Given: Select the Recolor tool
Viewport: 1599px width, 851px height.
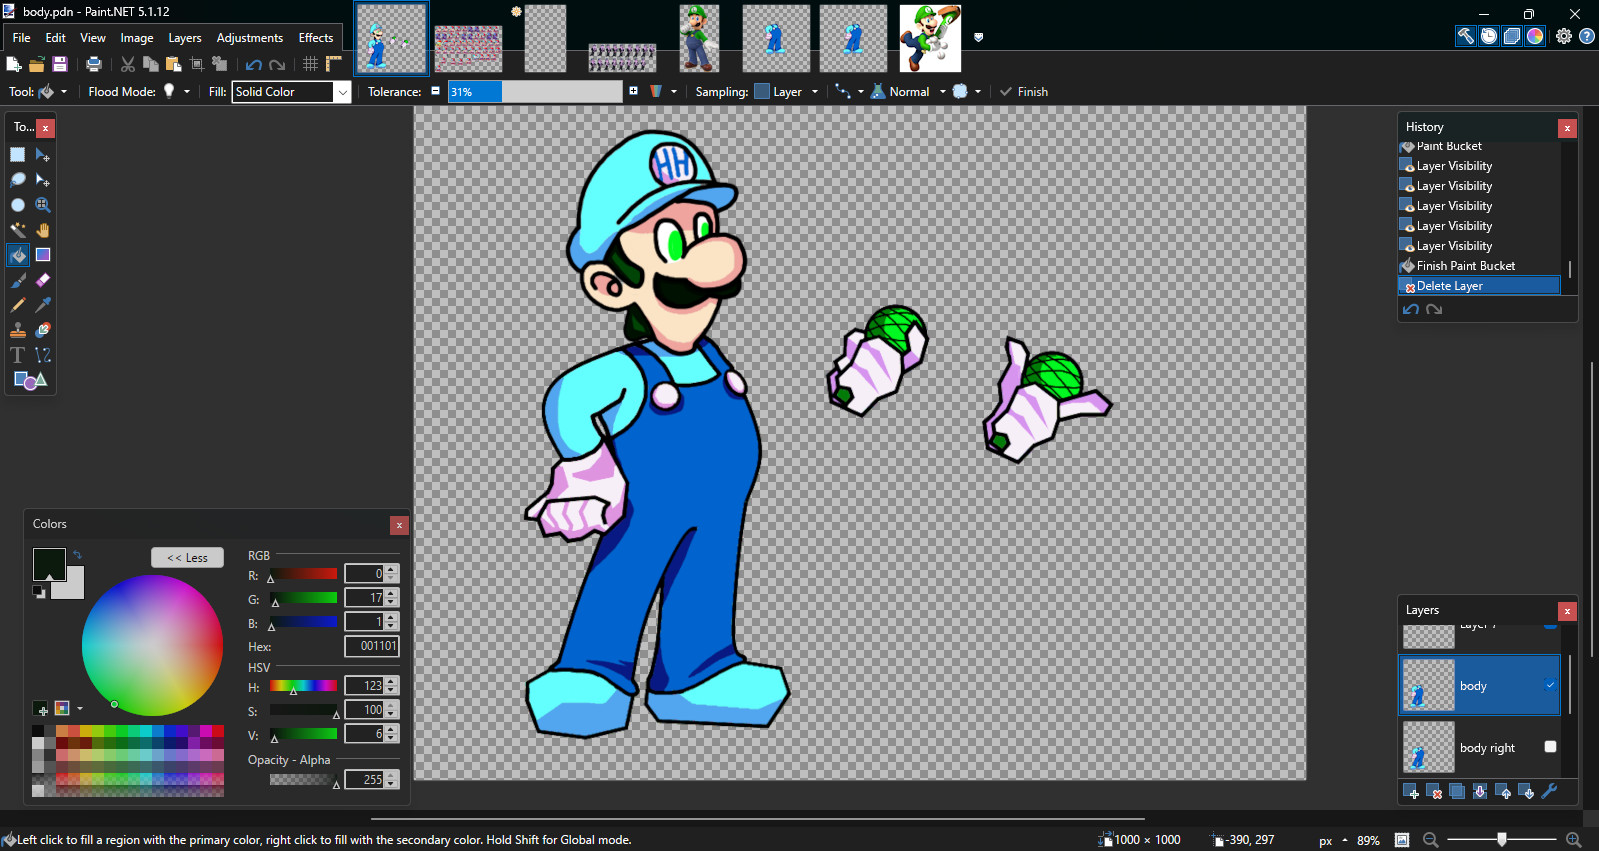Looking at the screenshot, I should [x=43, y=330].
